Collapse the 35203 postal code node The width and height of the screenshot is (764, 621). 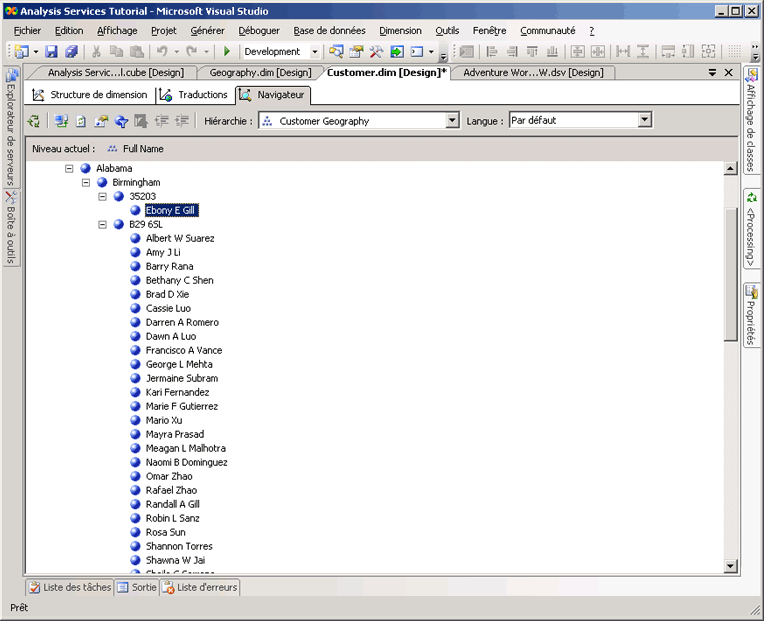[x=102, y=197]
